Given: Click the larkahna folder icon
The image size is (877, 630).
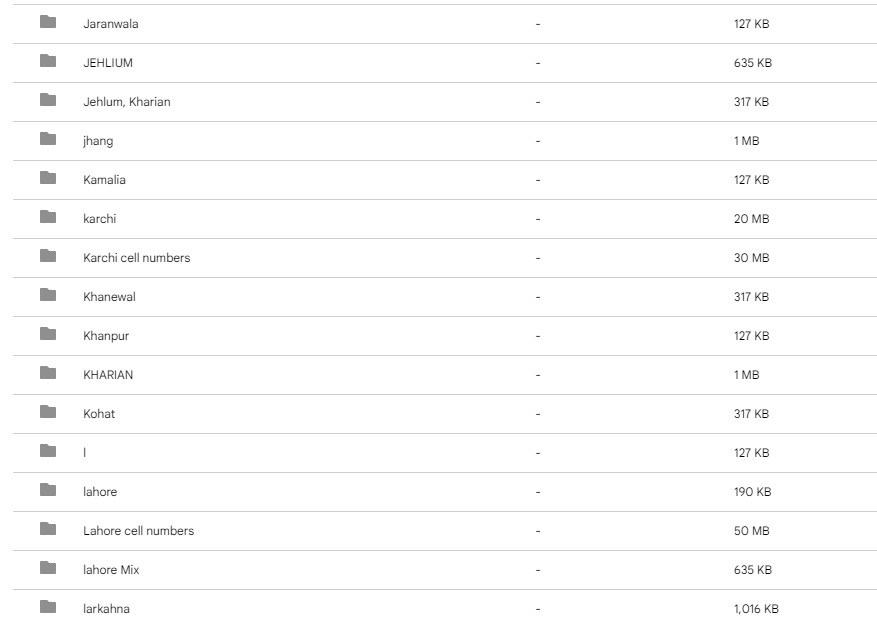Looking at the screenshot, I should 48,607.
